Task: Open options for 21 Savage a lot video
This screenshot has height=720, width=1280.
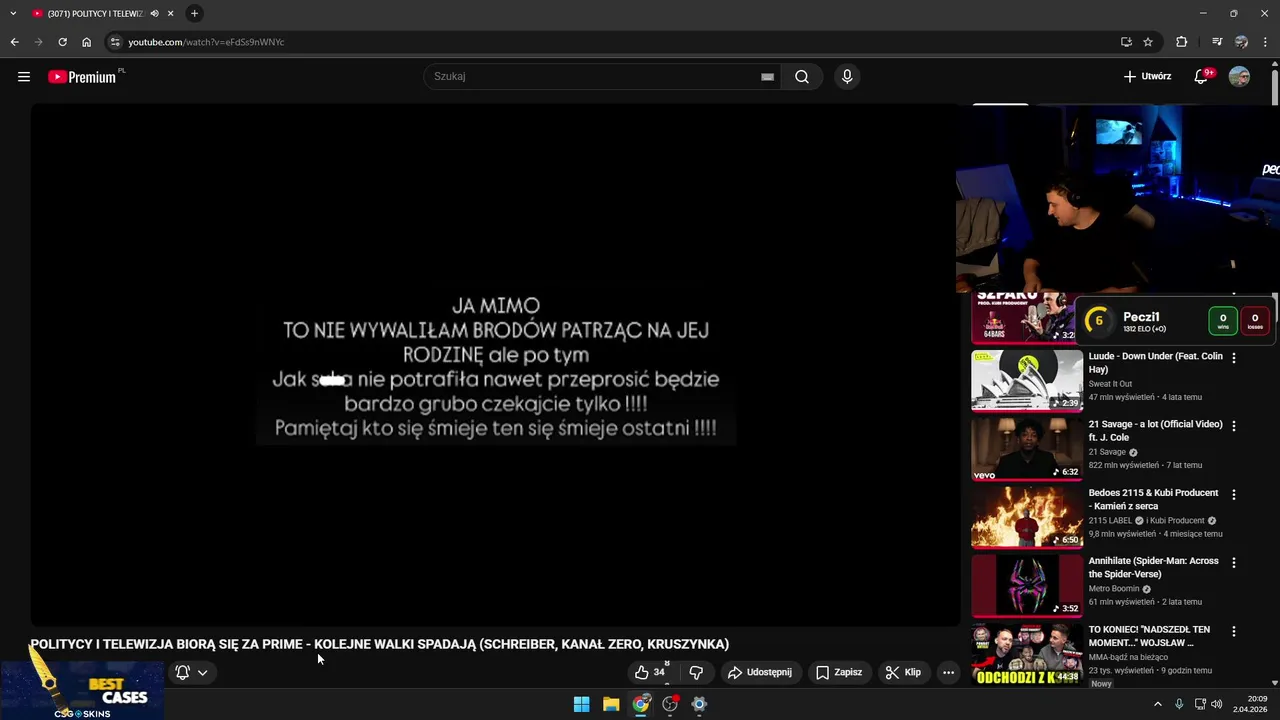Action: tap(1233, 426)
